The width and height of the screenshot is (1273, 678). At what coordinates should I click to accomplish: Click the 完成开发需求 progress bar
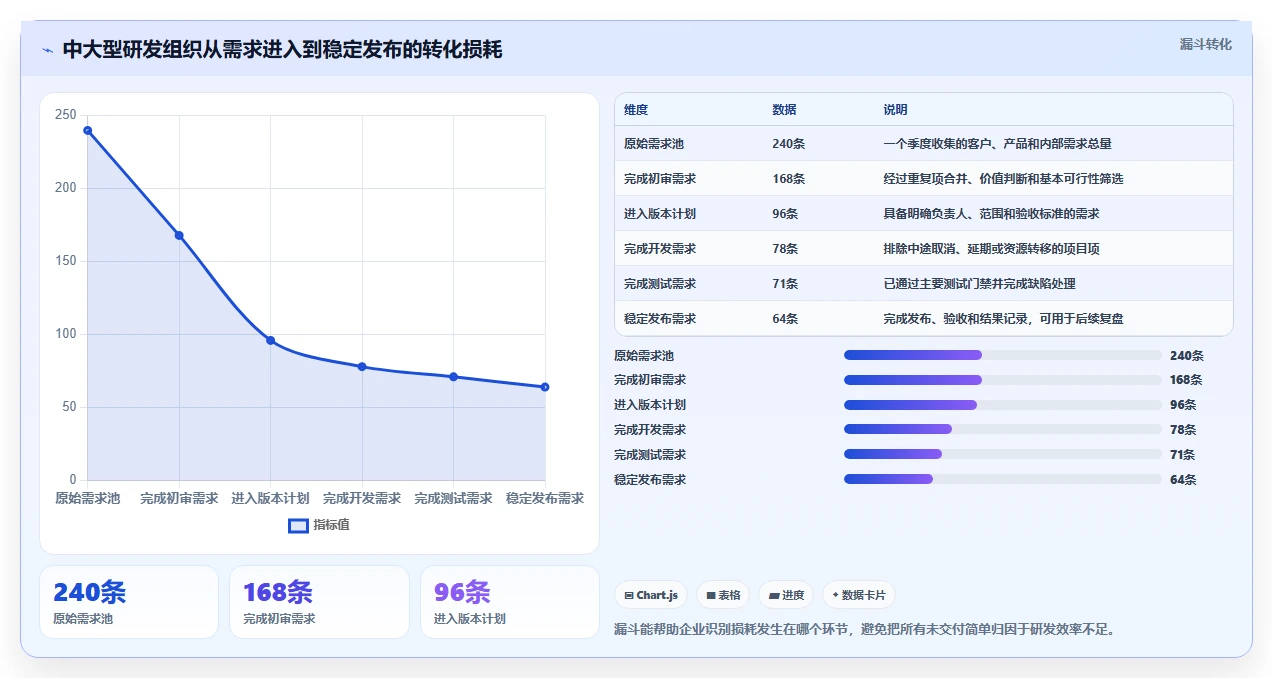tap(1003, 429)
